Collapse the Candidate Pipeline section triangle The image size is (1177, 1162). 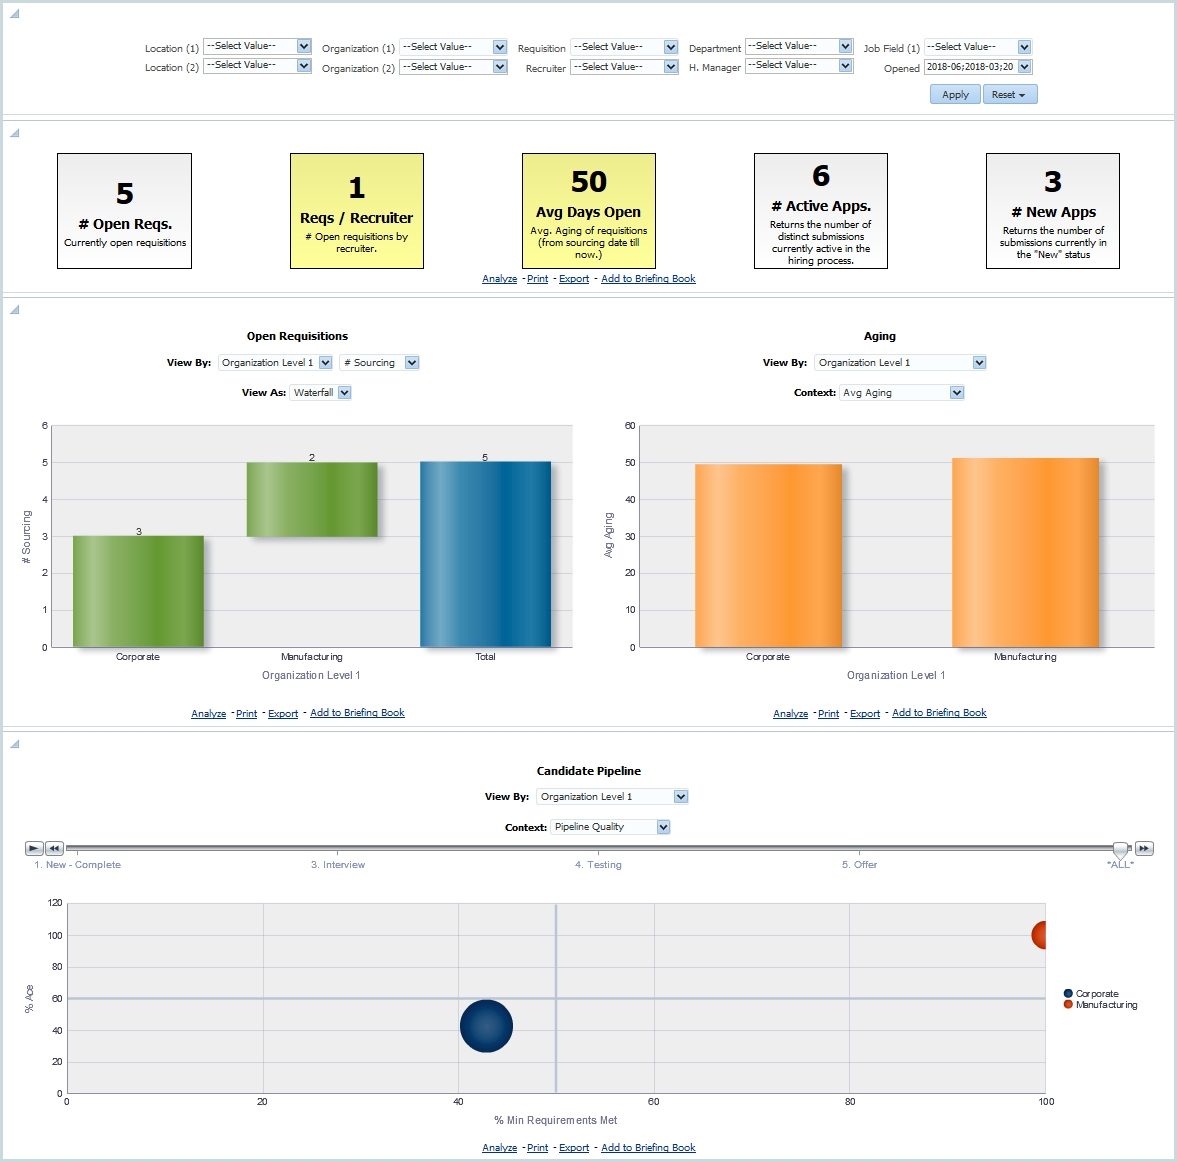click(14, 744)
